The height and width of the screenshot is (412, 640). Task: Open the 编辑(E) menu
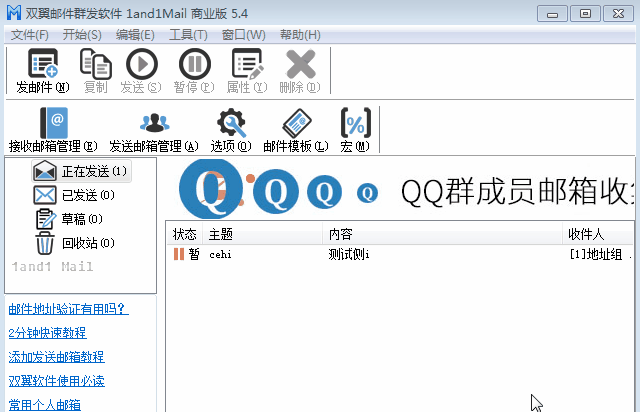coord(135,35)
